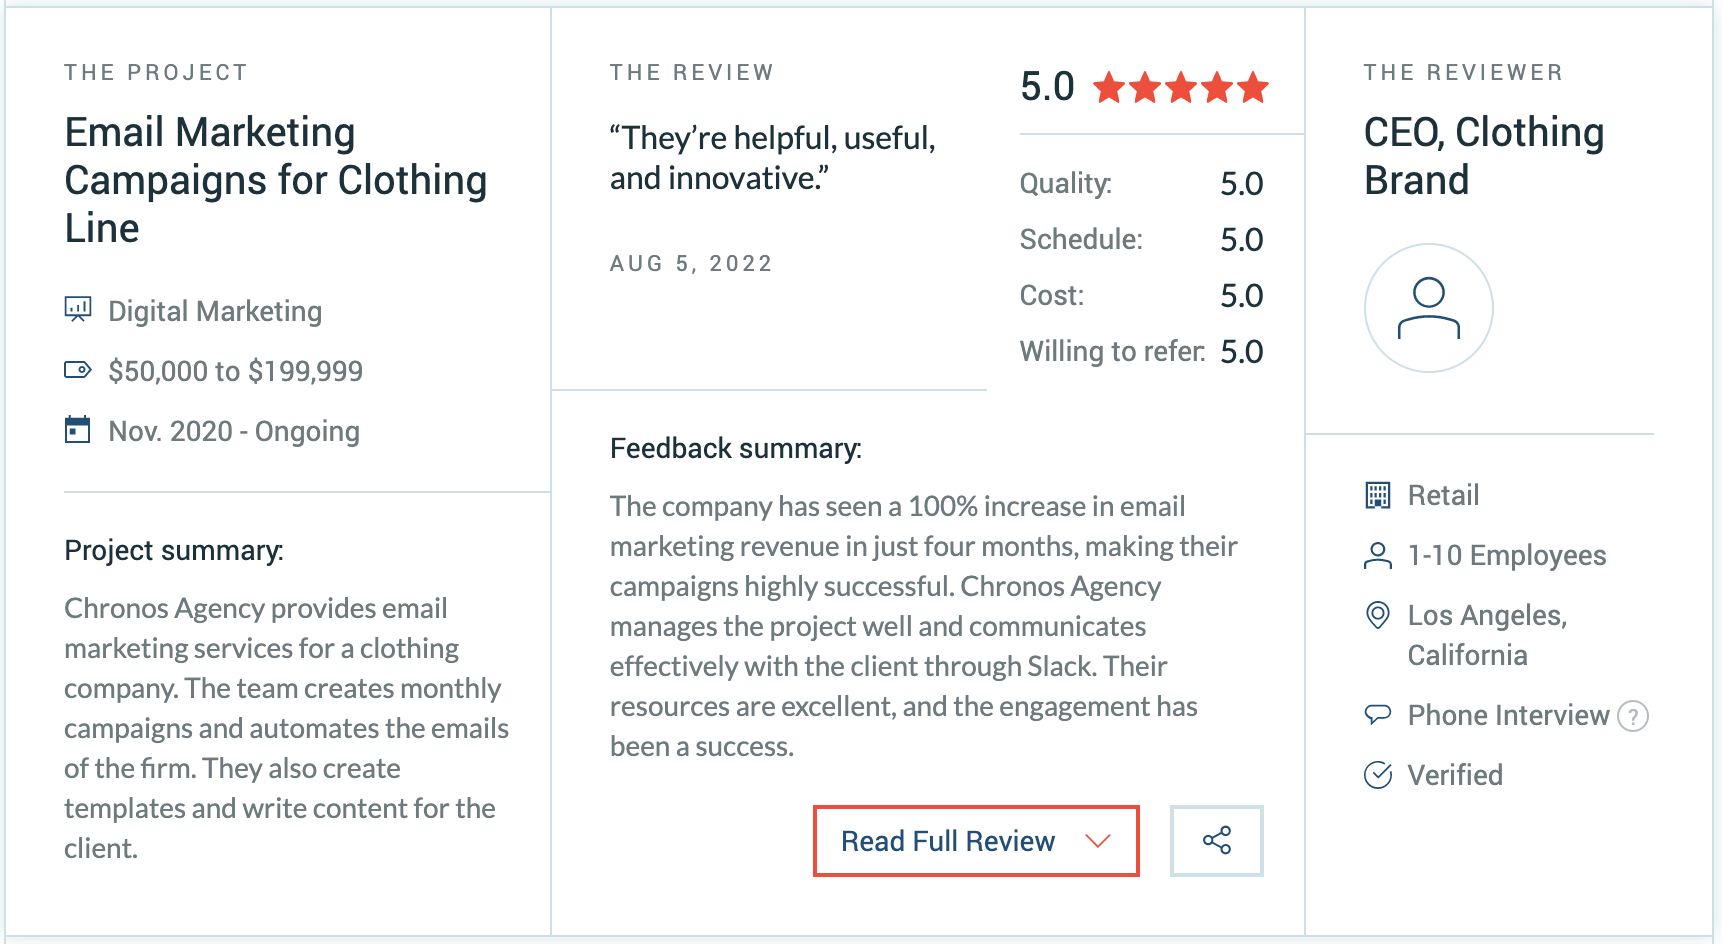This screenshot has width=1722, height=944.
Task: Click the share icon button
Action: 1216,841
